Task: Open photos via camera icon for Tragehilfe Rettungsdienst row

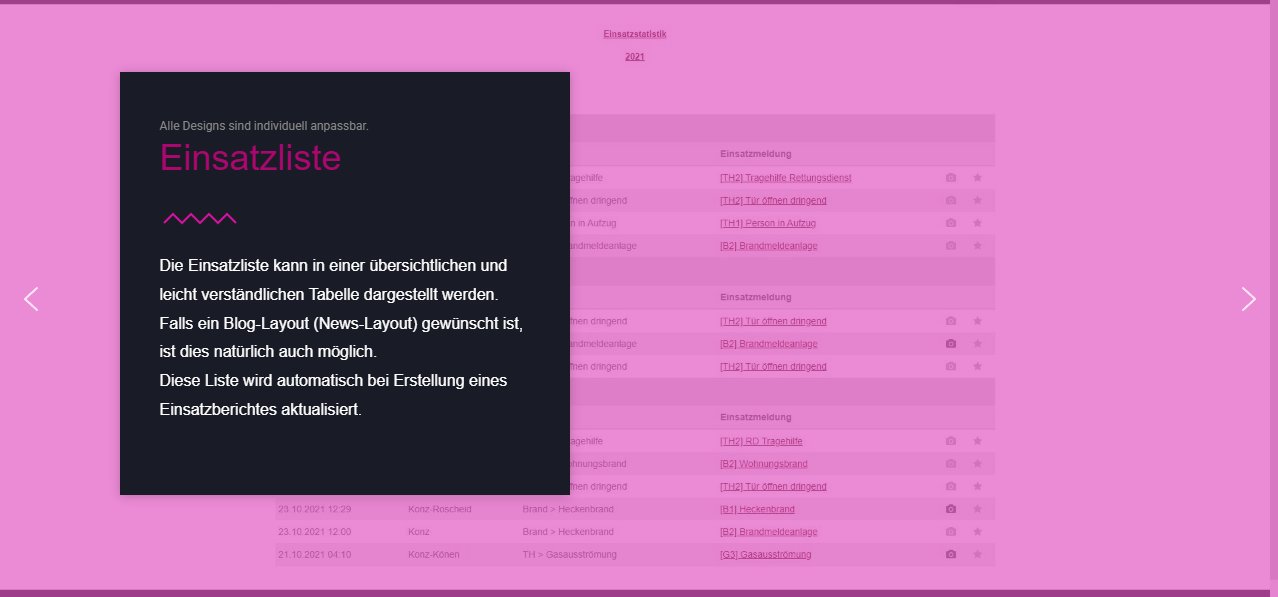Action: 951,178
